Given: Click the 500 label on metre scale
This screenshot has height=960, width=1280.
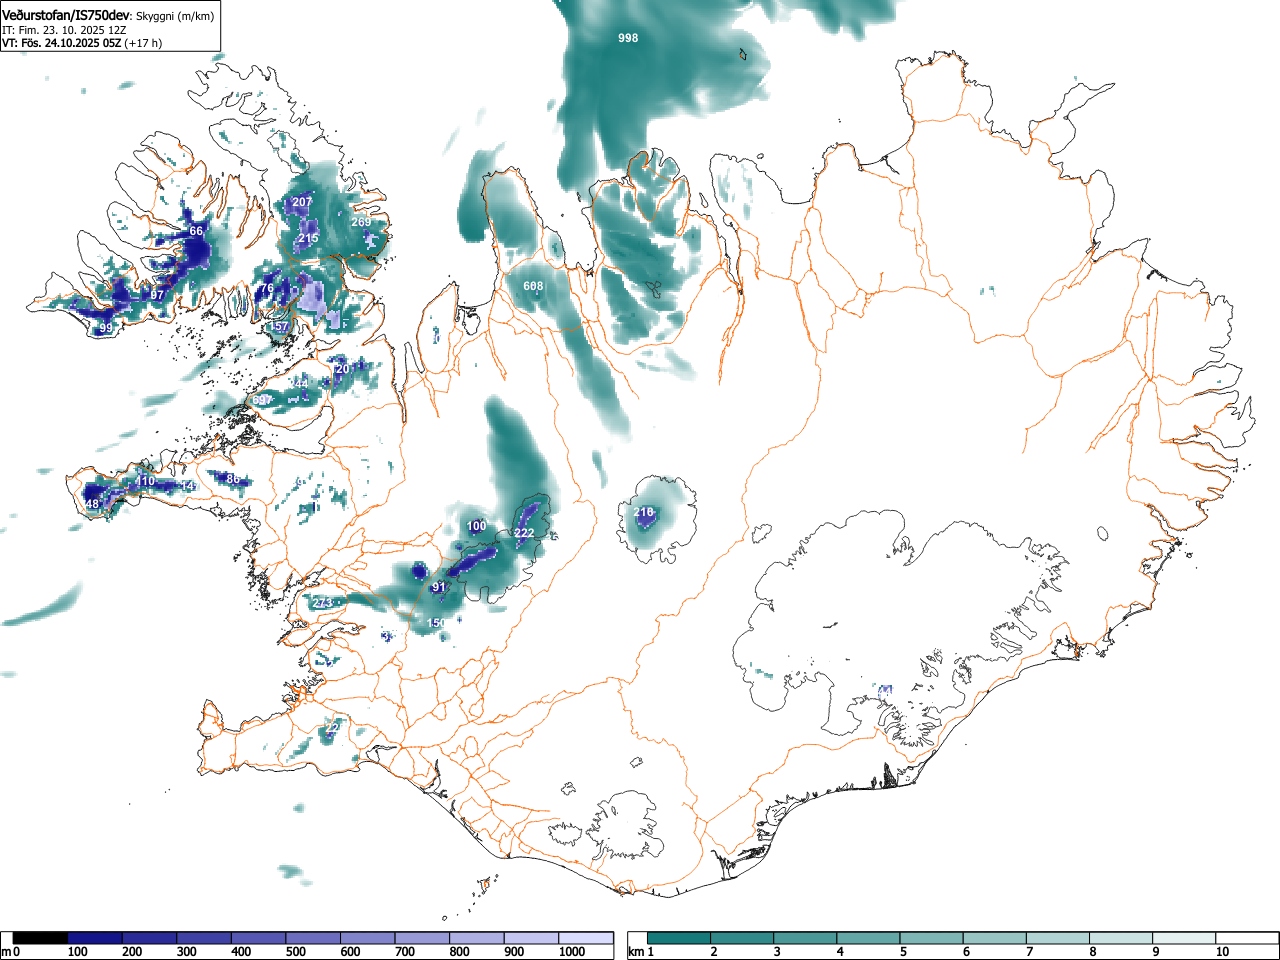Looking at the screenshot, I should coord(296,952).
